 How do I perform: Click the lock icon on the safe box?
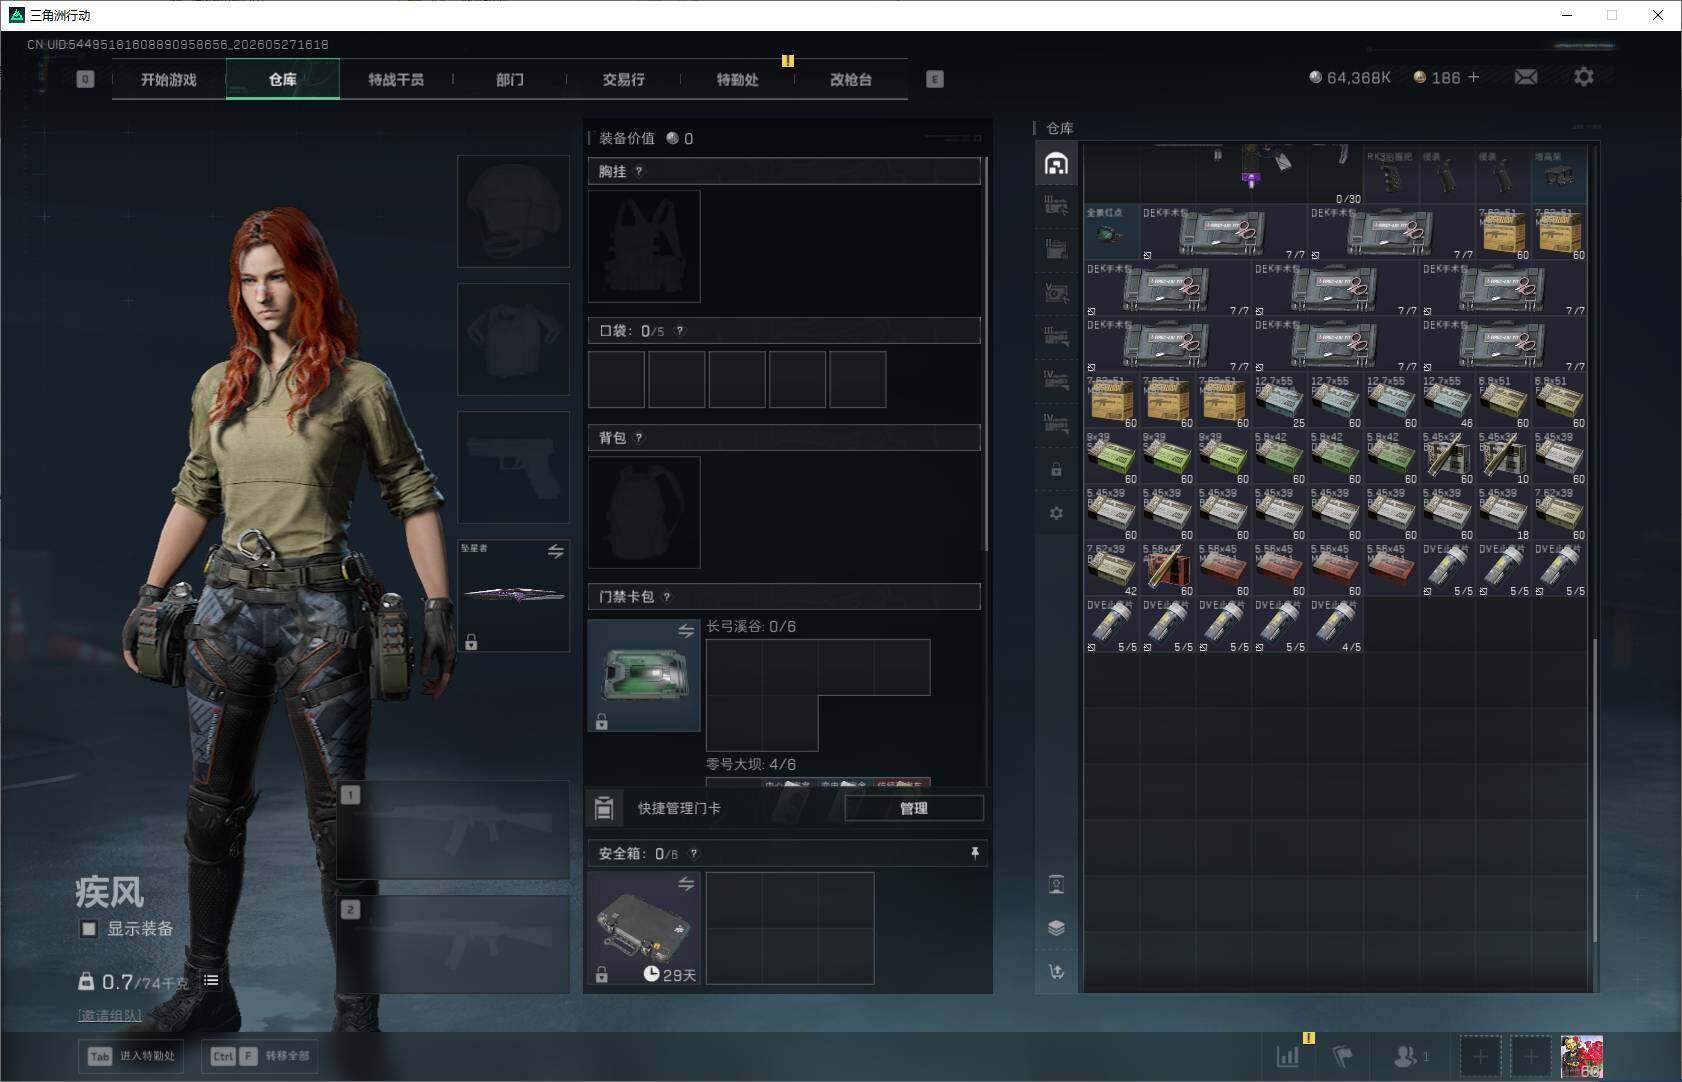pyautogui.click(x=602, y=974)
